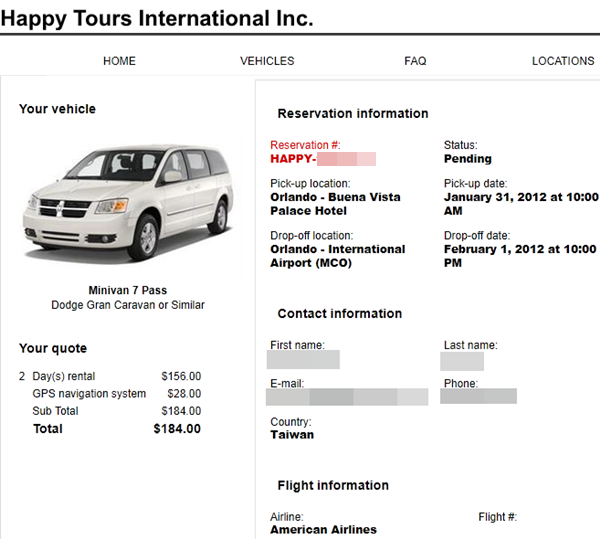Click the Minivan 7 Pass vehicle name
Screen dimensions: 600x539
[128, 290]
